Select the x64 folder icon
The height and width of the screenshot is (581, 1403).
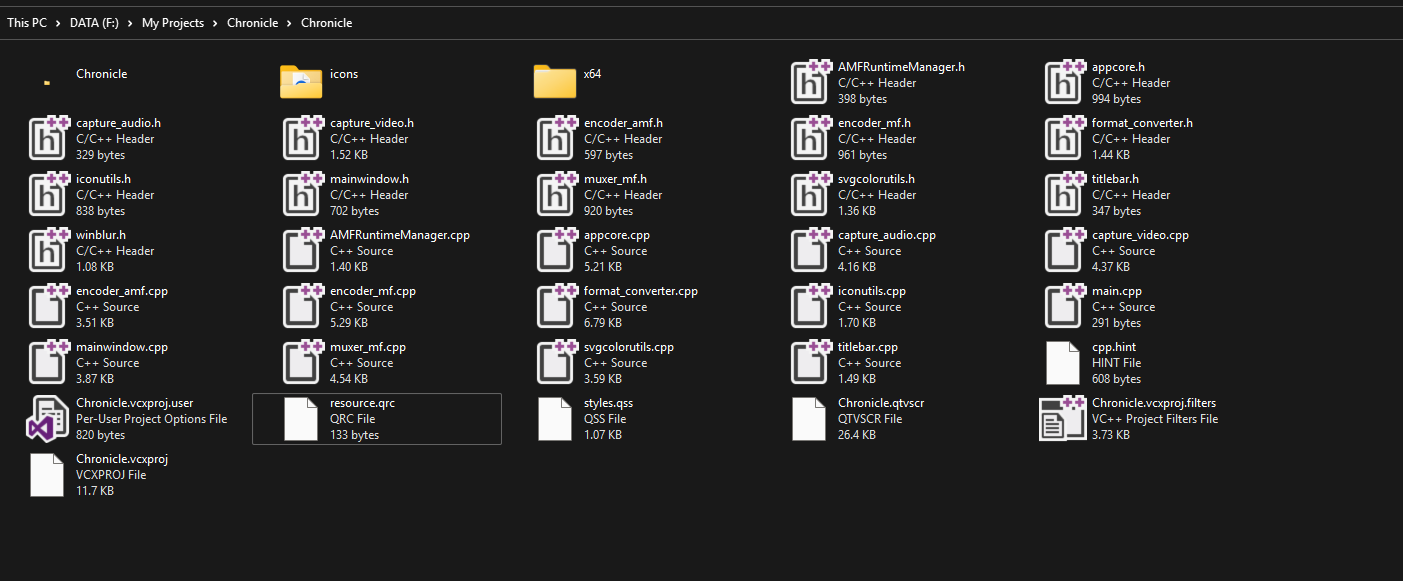pyautogui.click(x=555, y=82)
